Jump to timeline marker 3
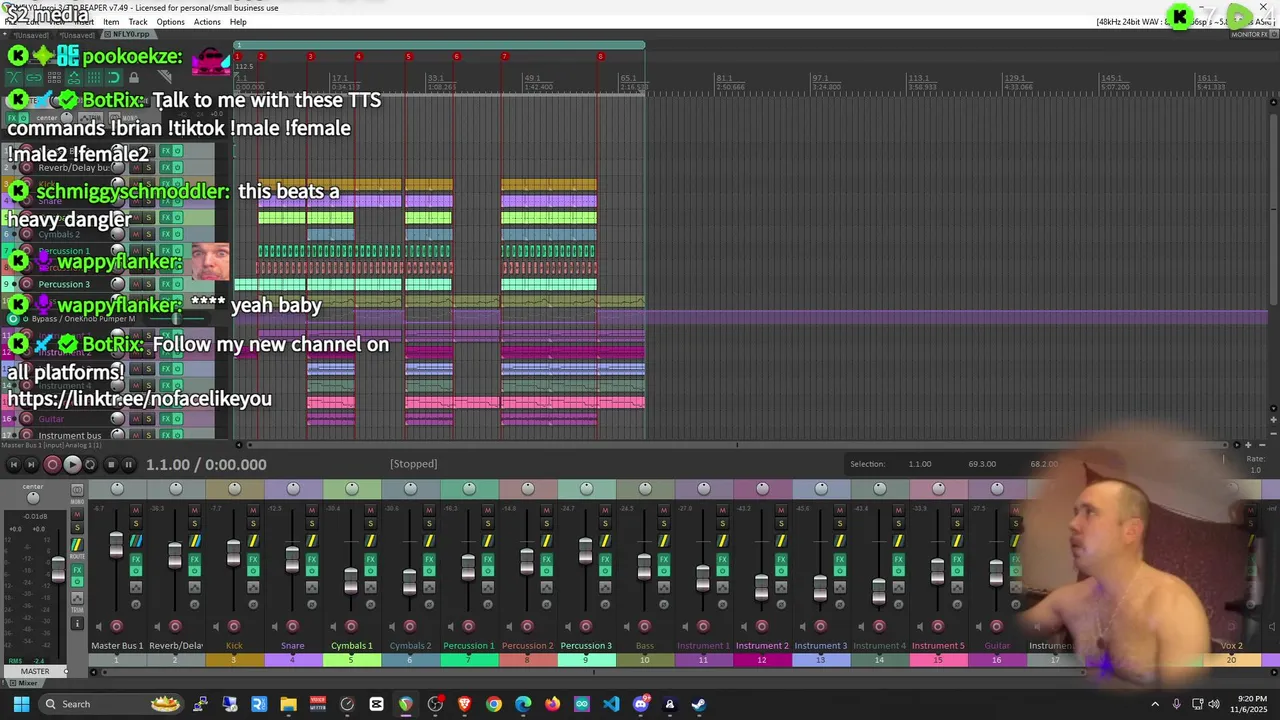The width and height of the screenshot is (1280, 720). [310, 56]
